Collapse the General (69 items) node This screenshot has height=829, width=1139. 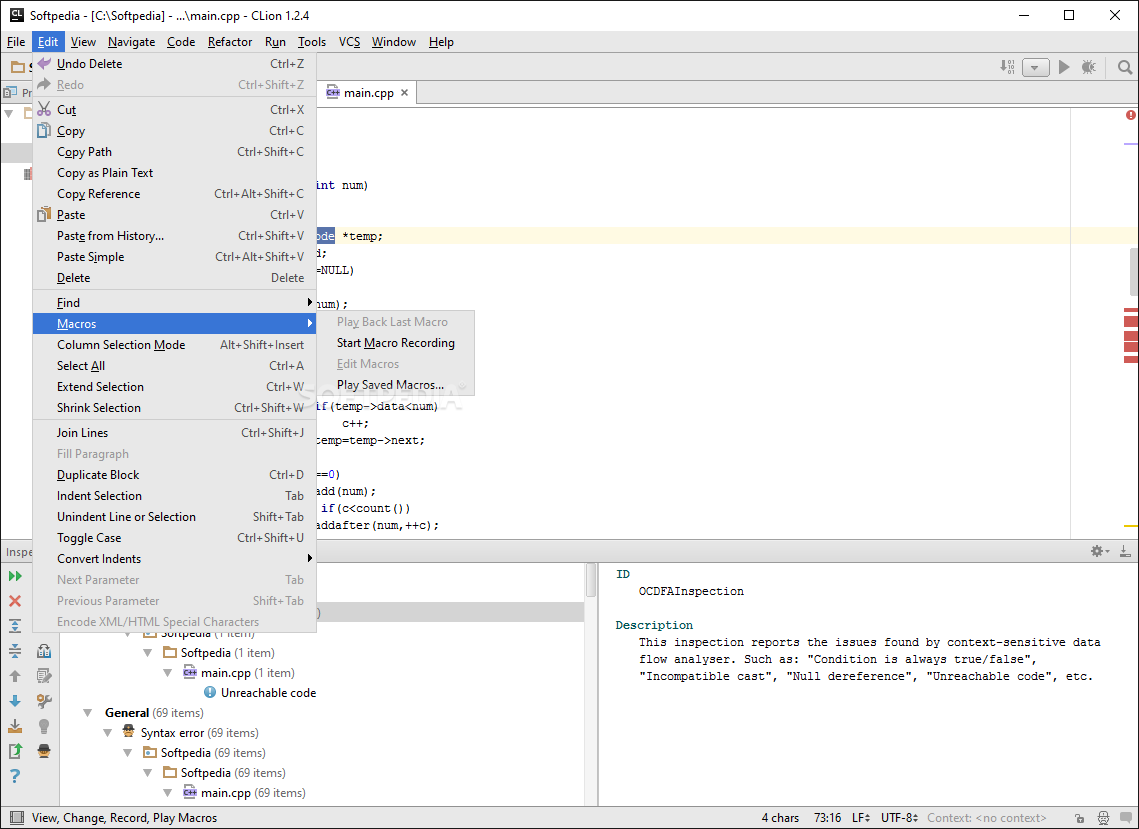point(88,713)
